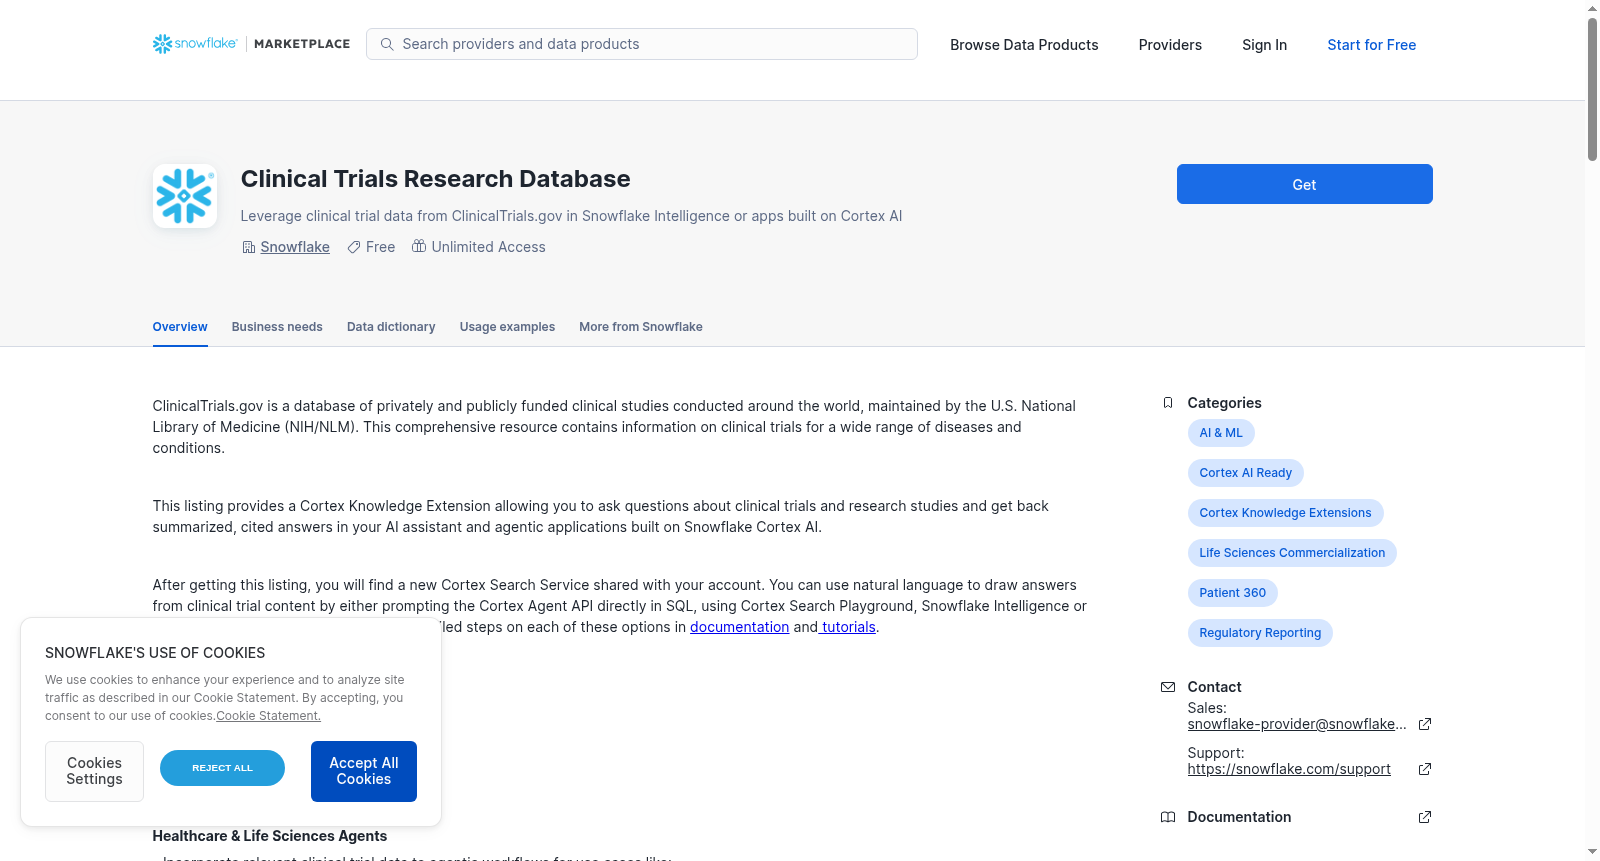The width and height of the screenshot is (1600, 861).
Task: Open the snowflake-provider sales email link
Action: (1297, 724)
